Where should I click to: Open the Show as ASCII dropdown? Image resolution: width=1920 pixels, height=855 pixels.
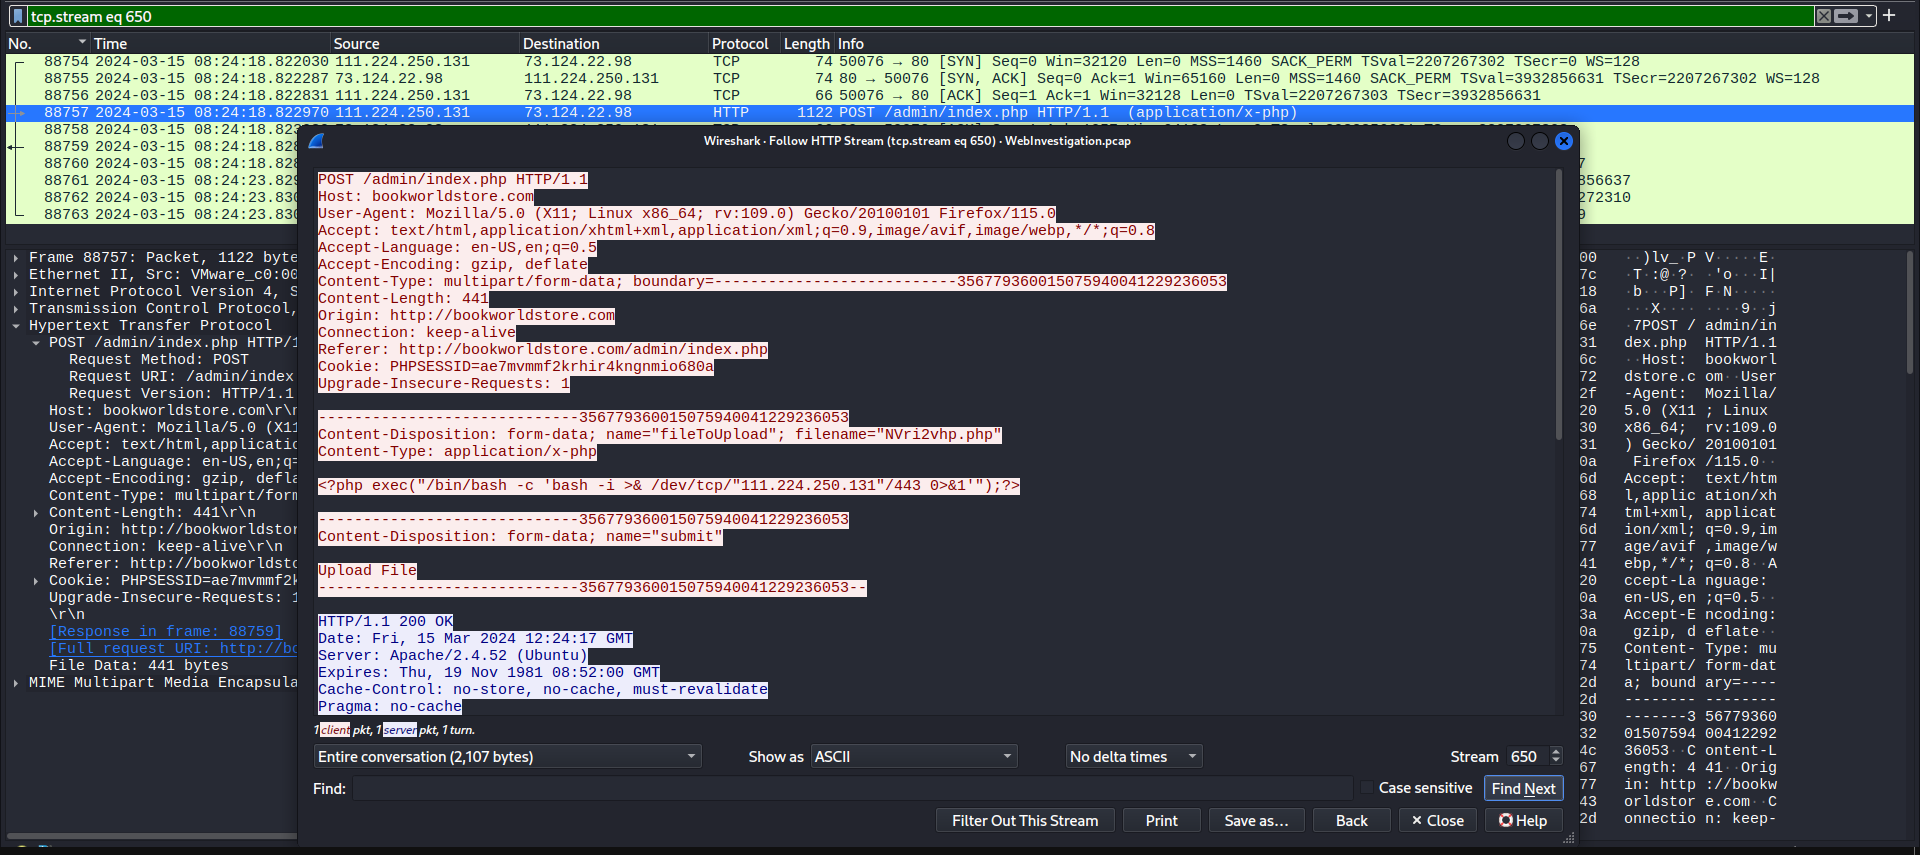tap(914, 757)
